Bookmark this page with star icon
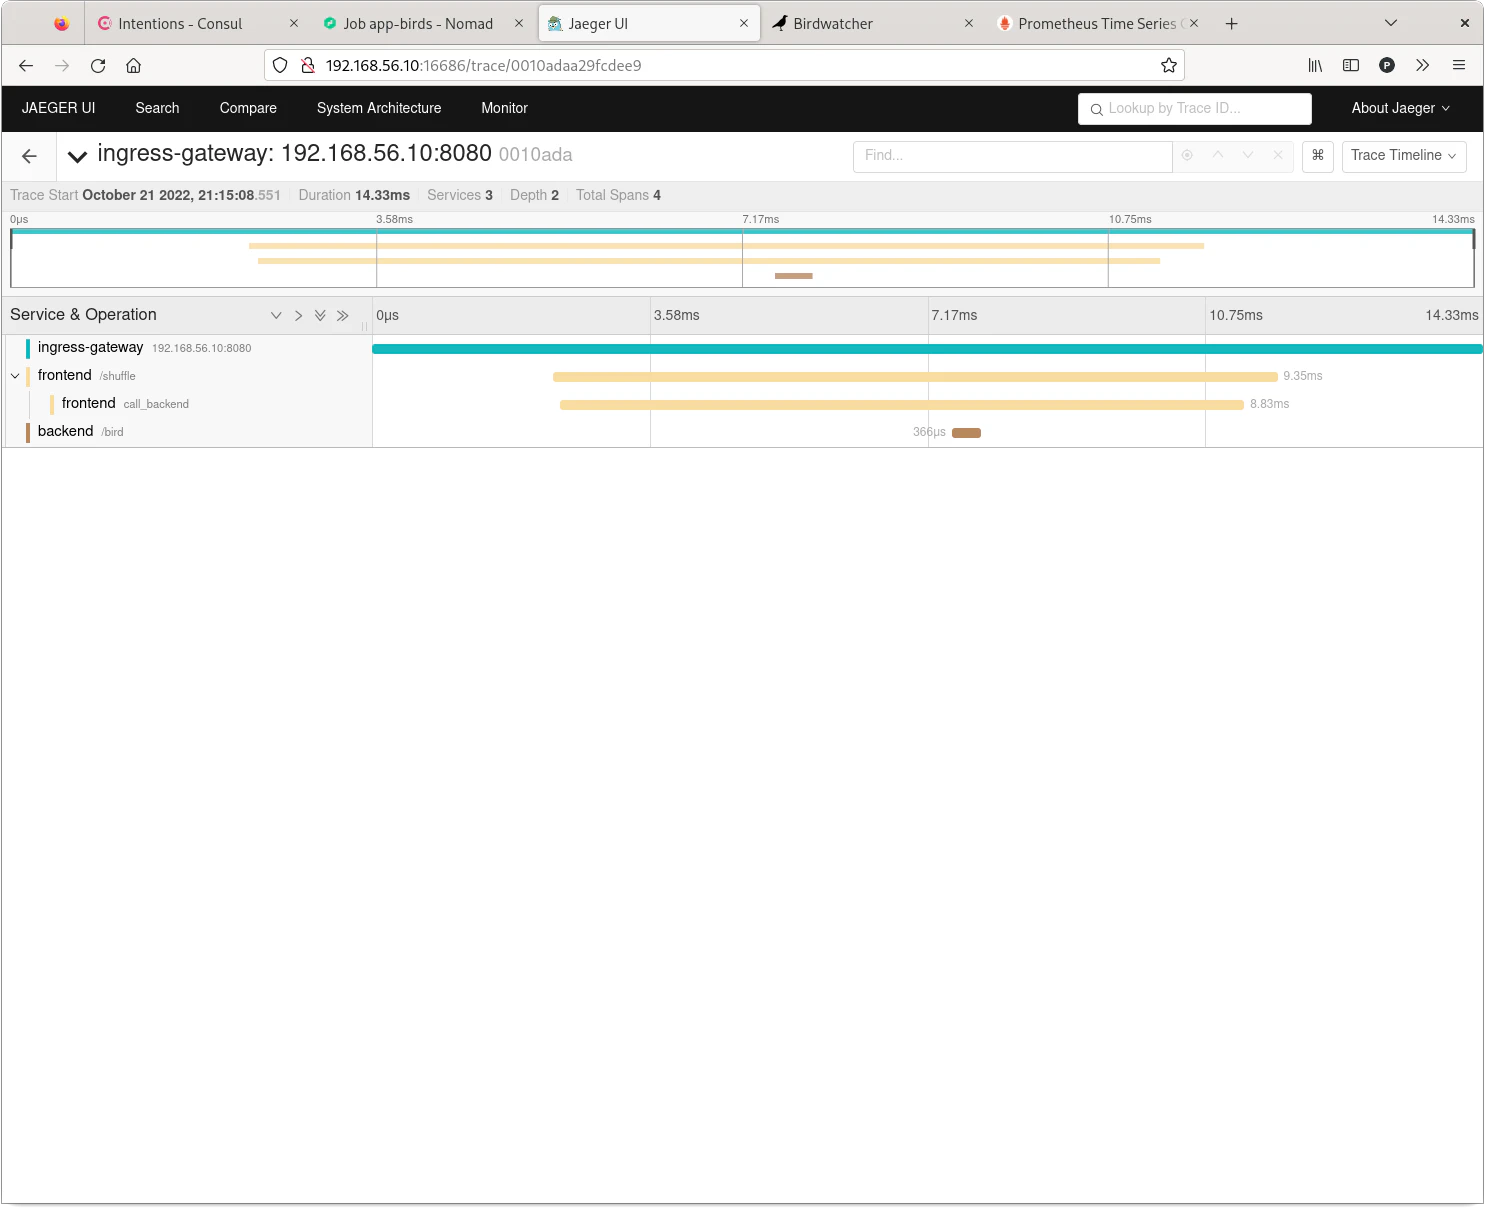The width and height of the screenshot is (1485, 1208). (x=1168, y=66)
